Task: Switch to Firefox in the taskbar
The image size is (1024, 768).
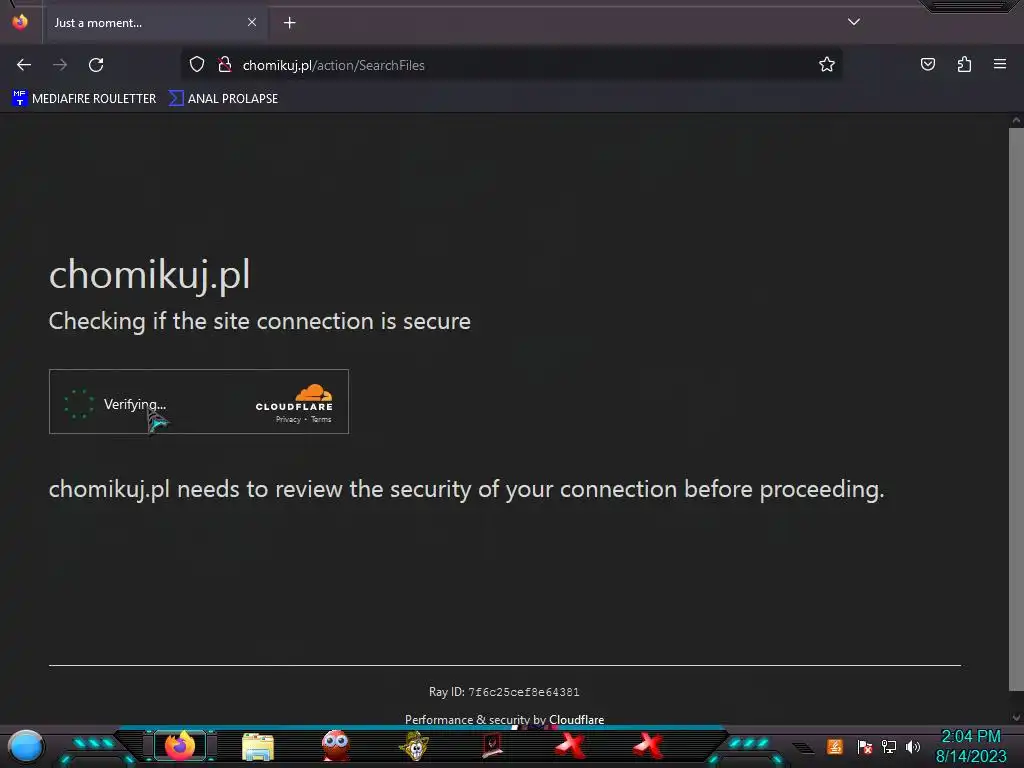Action: [180, 746]
